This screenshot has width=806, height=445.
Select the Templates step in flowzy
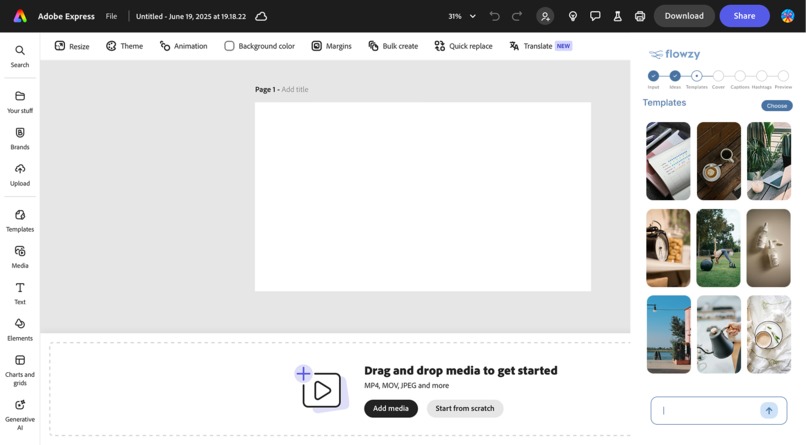tap(696, 76)
